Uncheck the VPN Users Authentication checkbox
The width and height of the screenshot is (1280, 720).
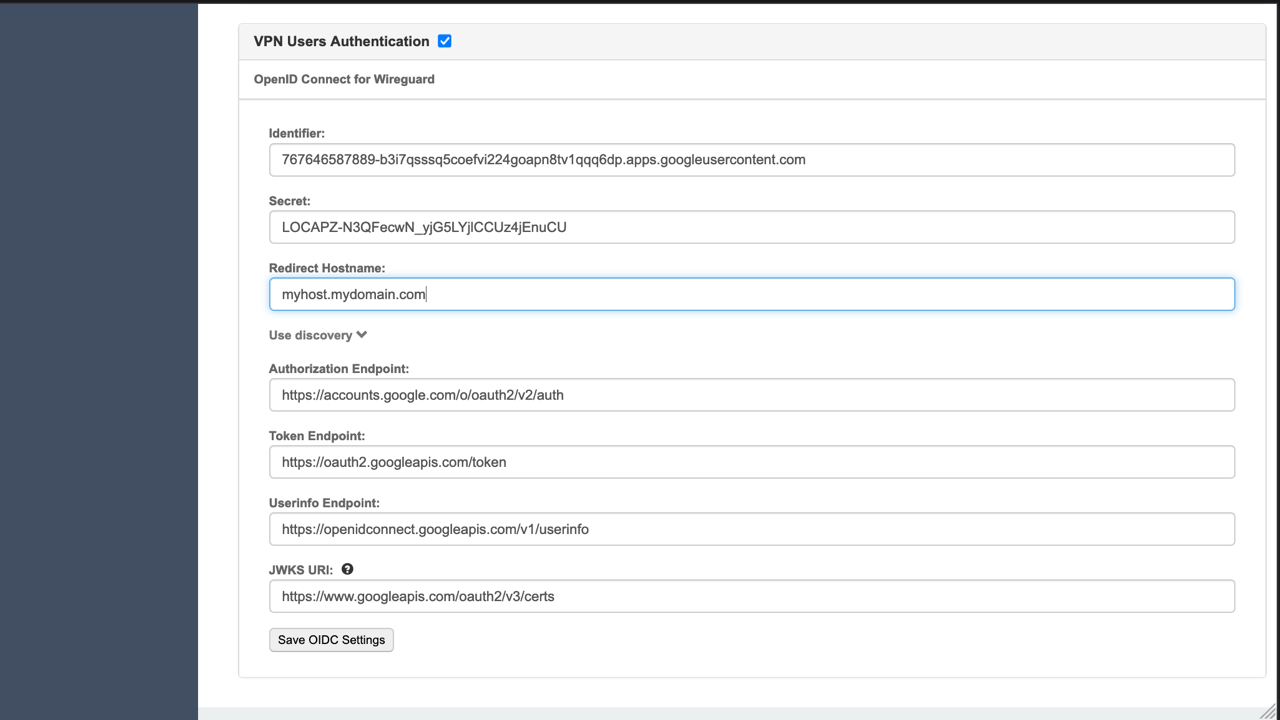(x=445, y=41)
